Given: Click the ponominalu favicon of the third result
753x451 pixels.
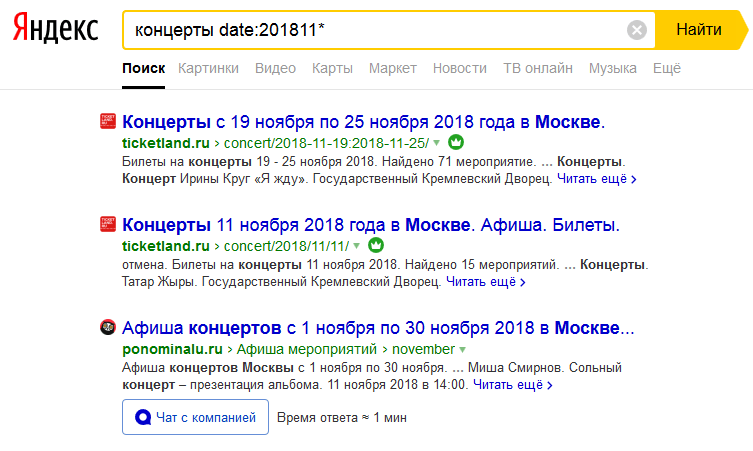Looking at the screenshot, I should [108, 328].
